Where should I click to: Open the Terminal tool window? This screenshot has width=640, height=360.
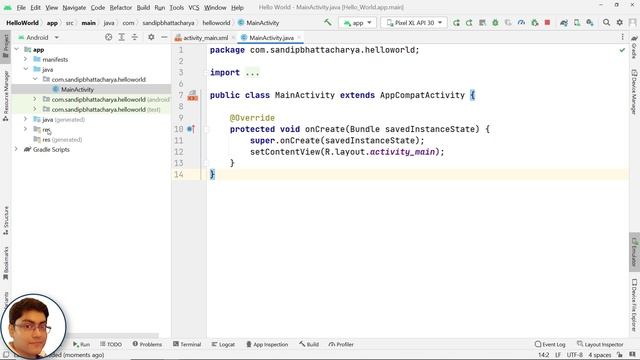tap(187, 344)
